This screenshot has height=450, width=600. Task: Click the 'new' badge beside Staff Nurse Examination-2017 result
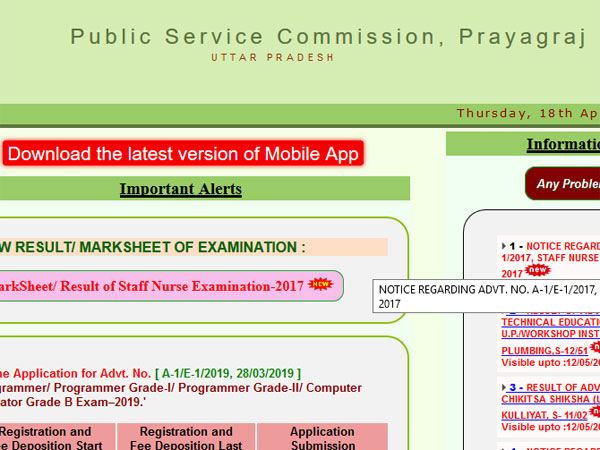320,285
